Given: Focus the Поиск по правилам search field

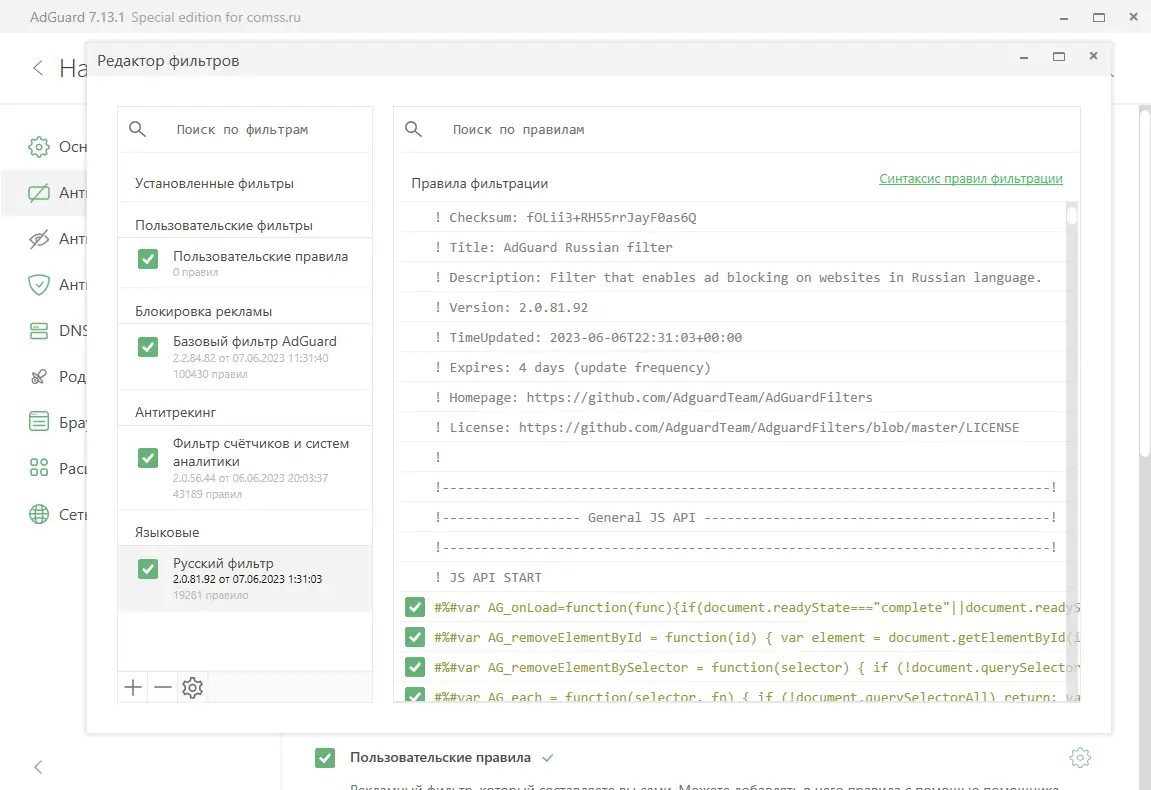Looking at the screenshot, I should (740, 130).
